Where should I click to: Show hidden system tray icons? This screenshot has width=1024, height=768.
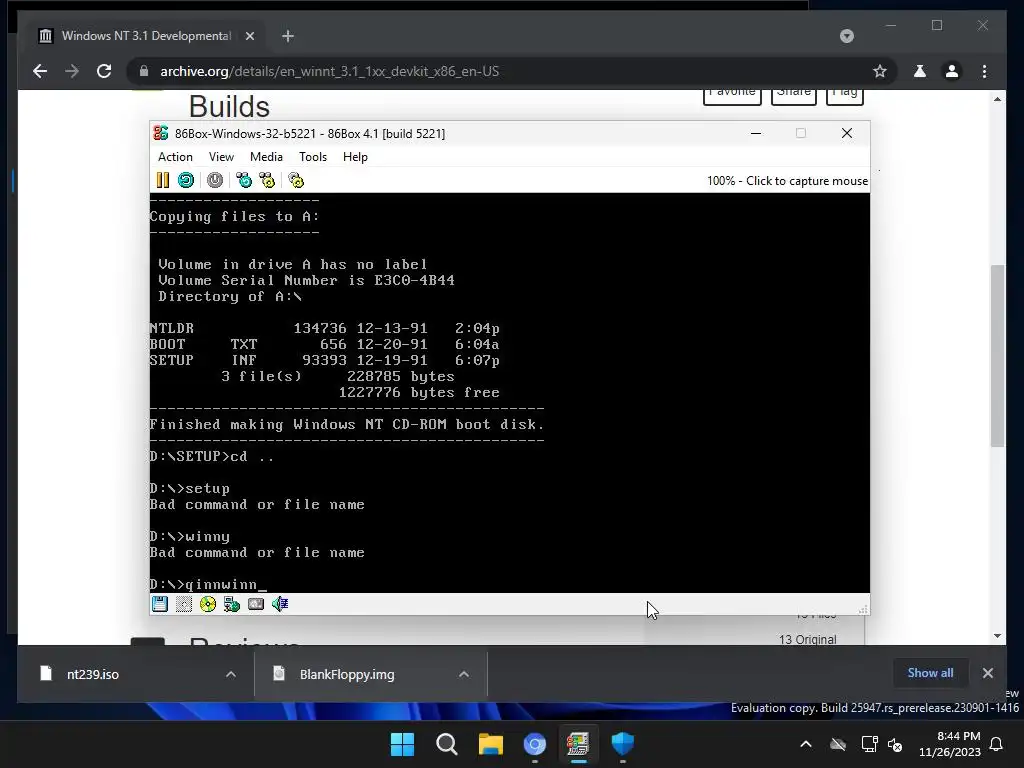(806, 744)
